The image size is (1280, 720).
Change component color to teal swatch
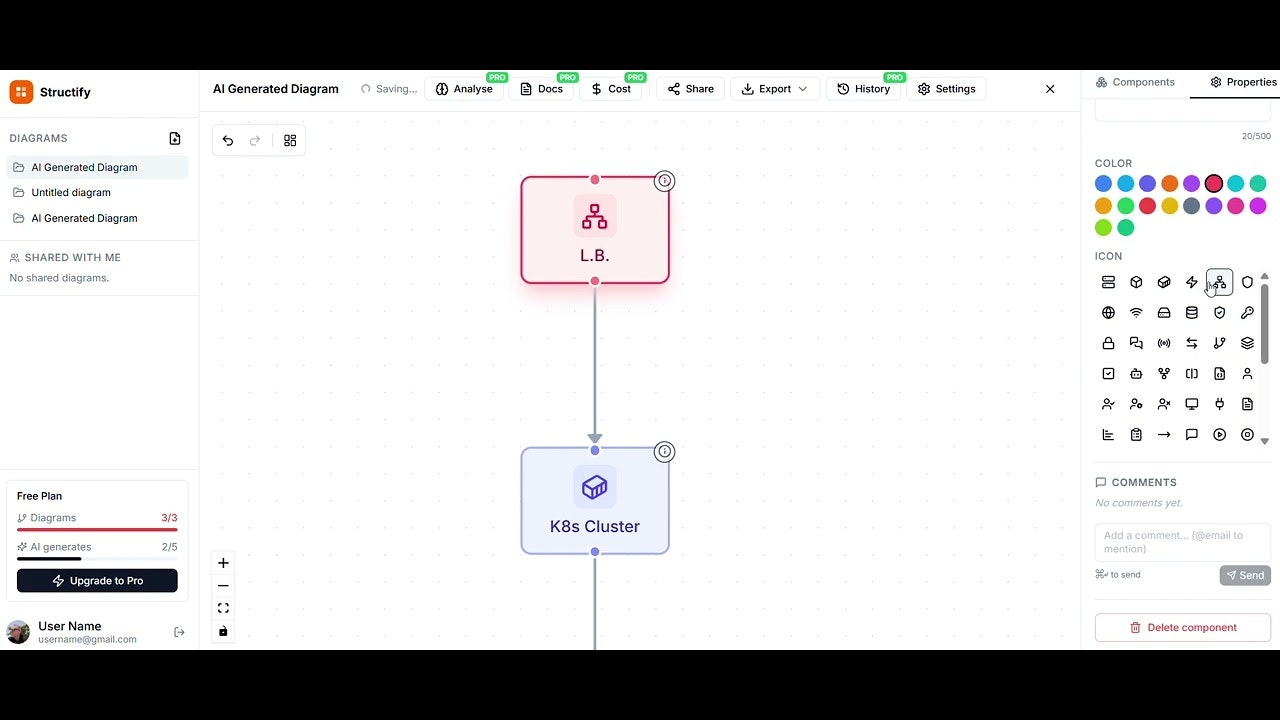1234,183
